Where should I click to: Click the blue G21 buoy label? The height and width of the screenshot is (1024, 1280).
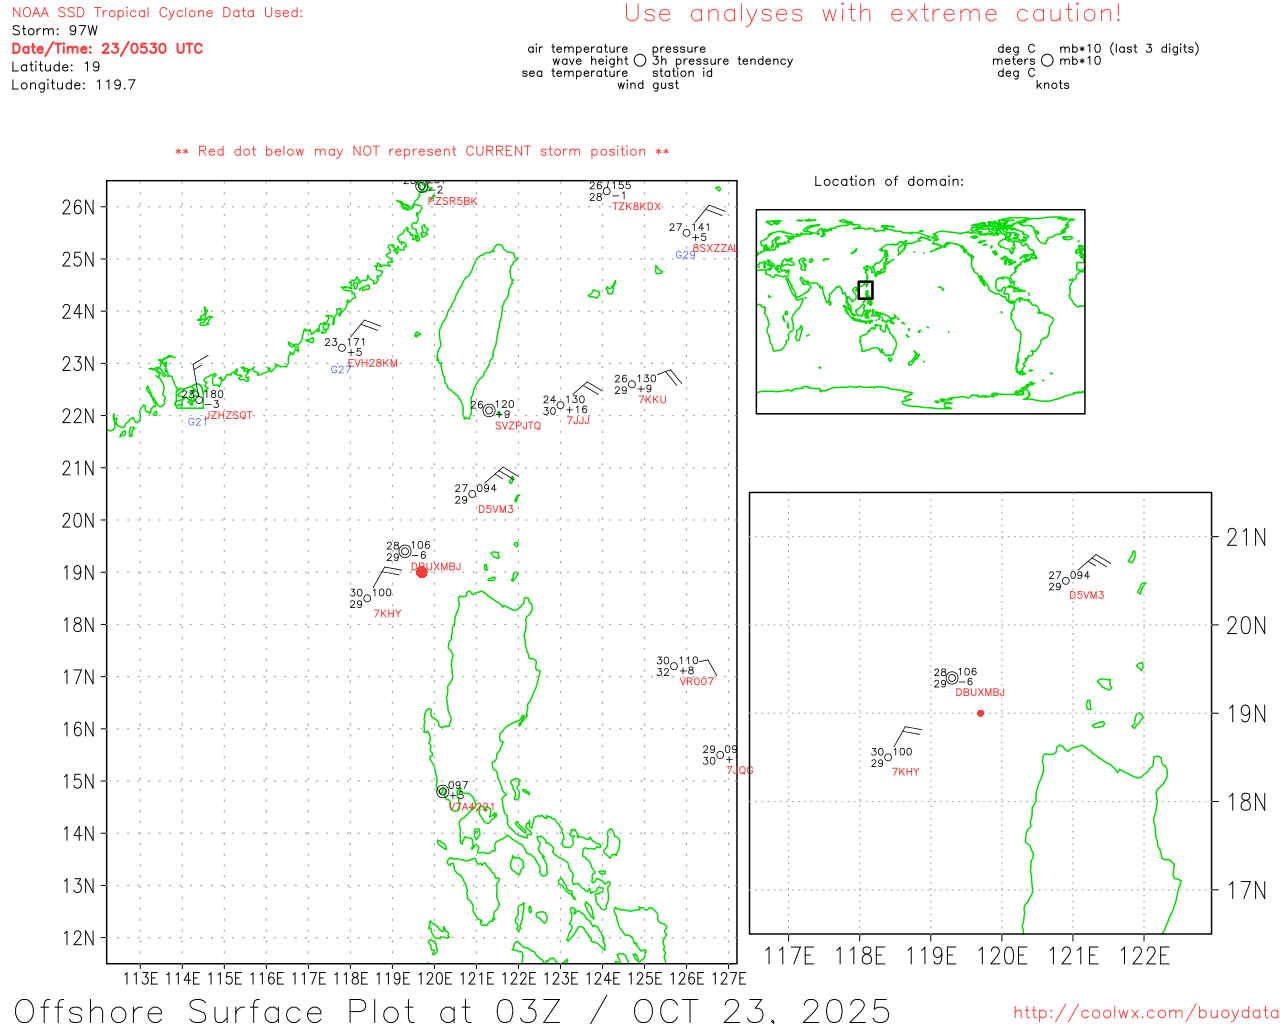pos(197,422)
